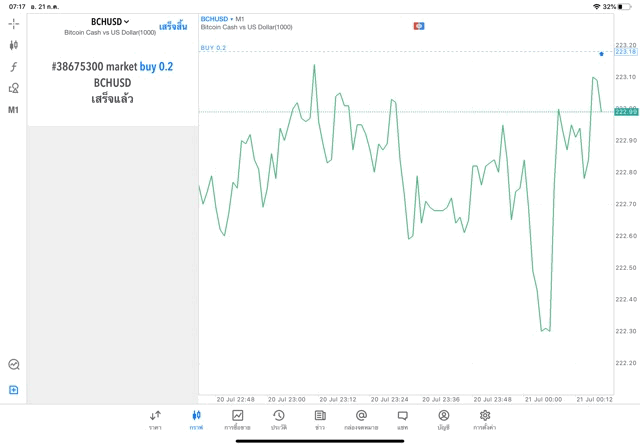Image resolution: width=640 pixels, height=447 pixels.
Task: Open chart type candlestick icon
Action: [x=14, y=45]
